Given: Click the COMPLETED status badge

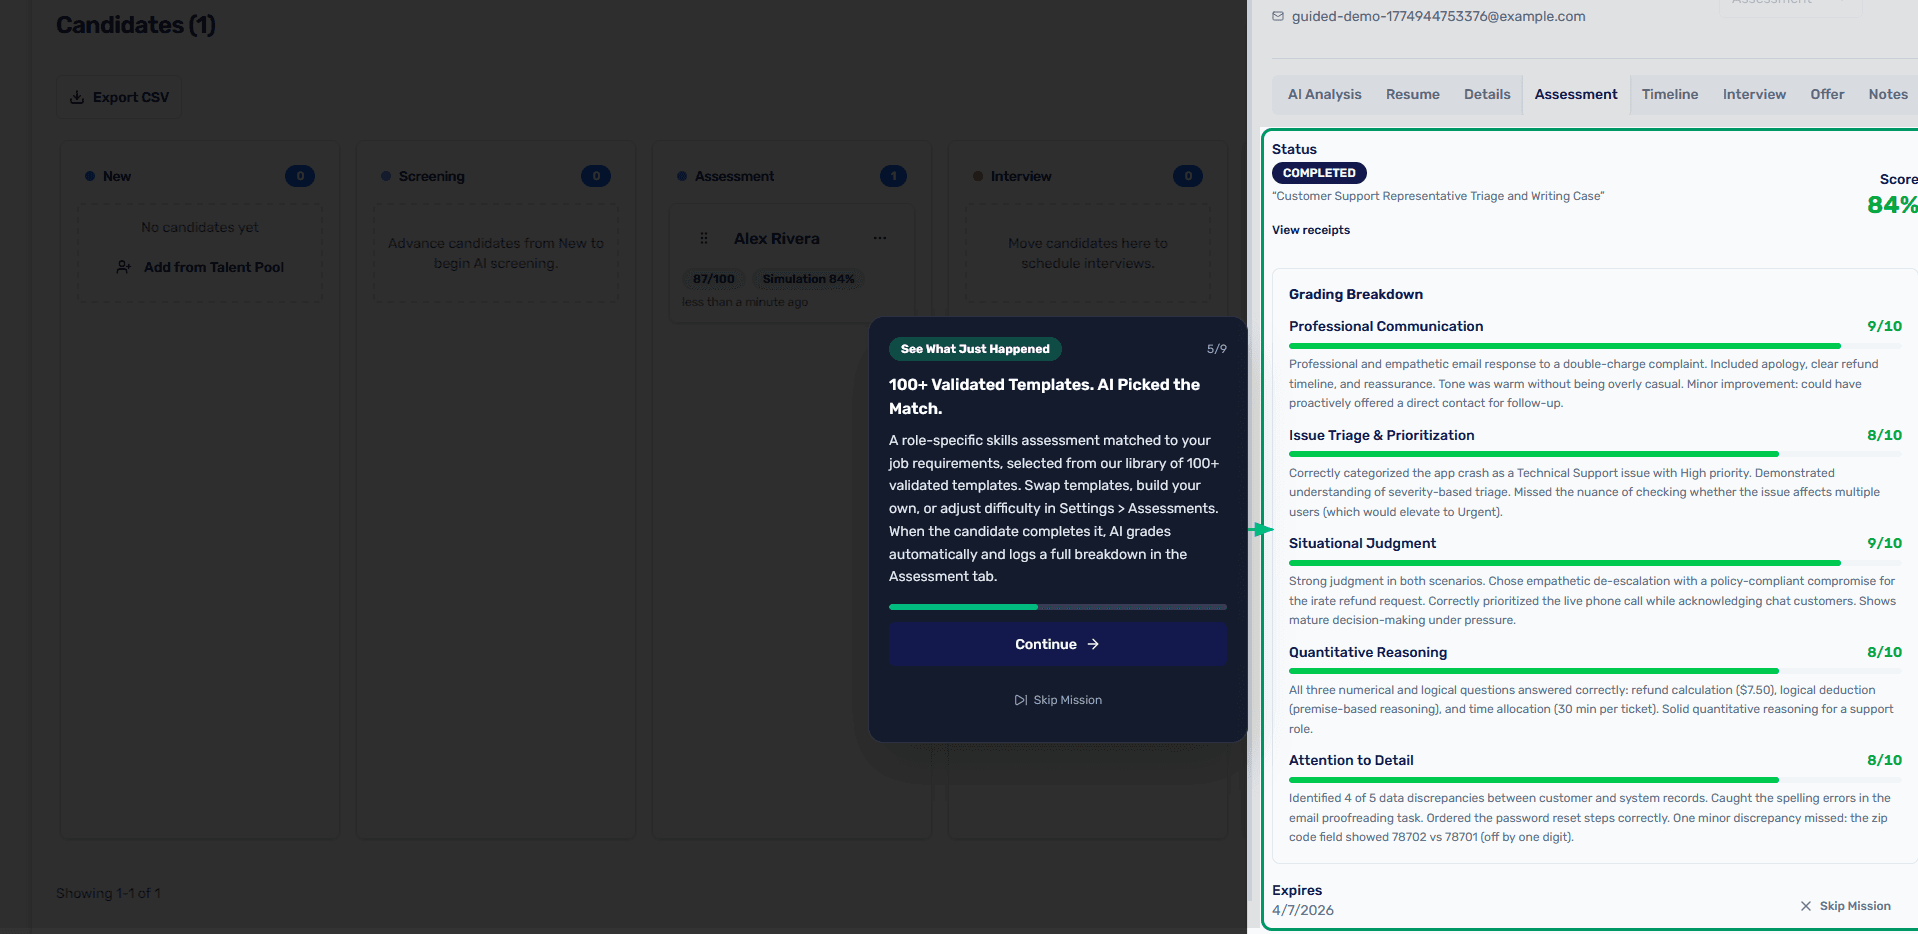Looking at the screenshot, I should pyautogui.click(x=1318, y=173).
